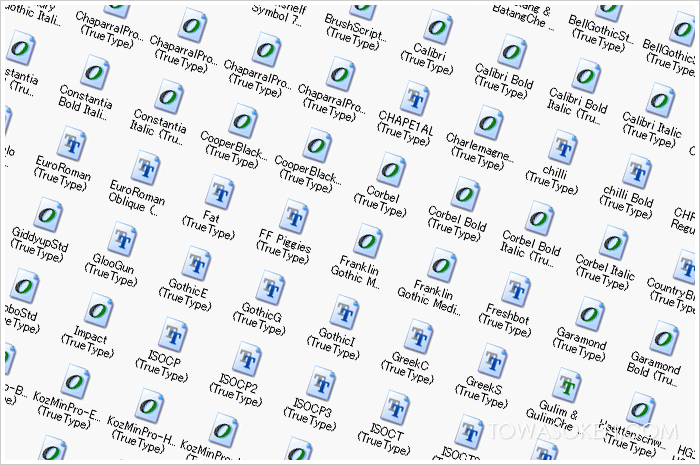Screen dimensions: 700x465
Task: Select the Fat (TrueType) font icon
Action: click(x=219, y=192)
